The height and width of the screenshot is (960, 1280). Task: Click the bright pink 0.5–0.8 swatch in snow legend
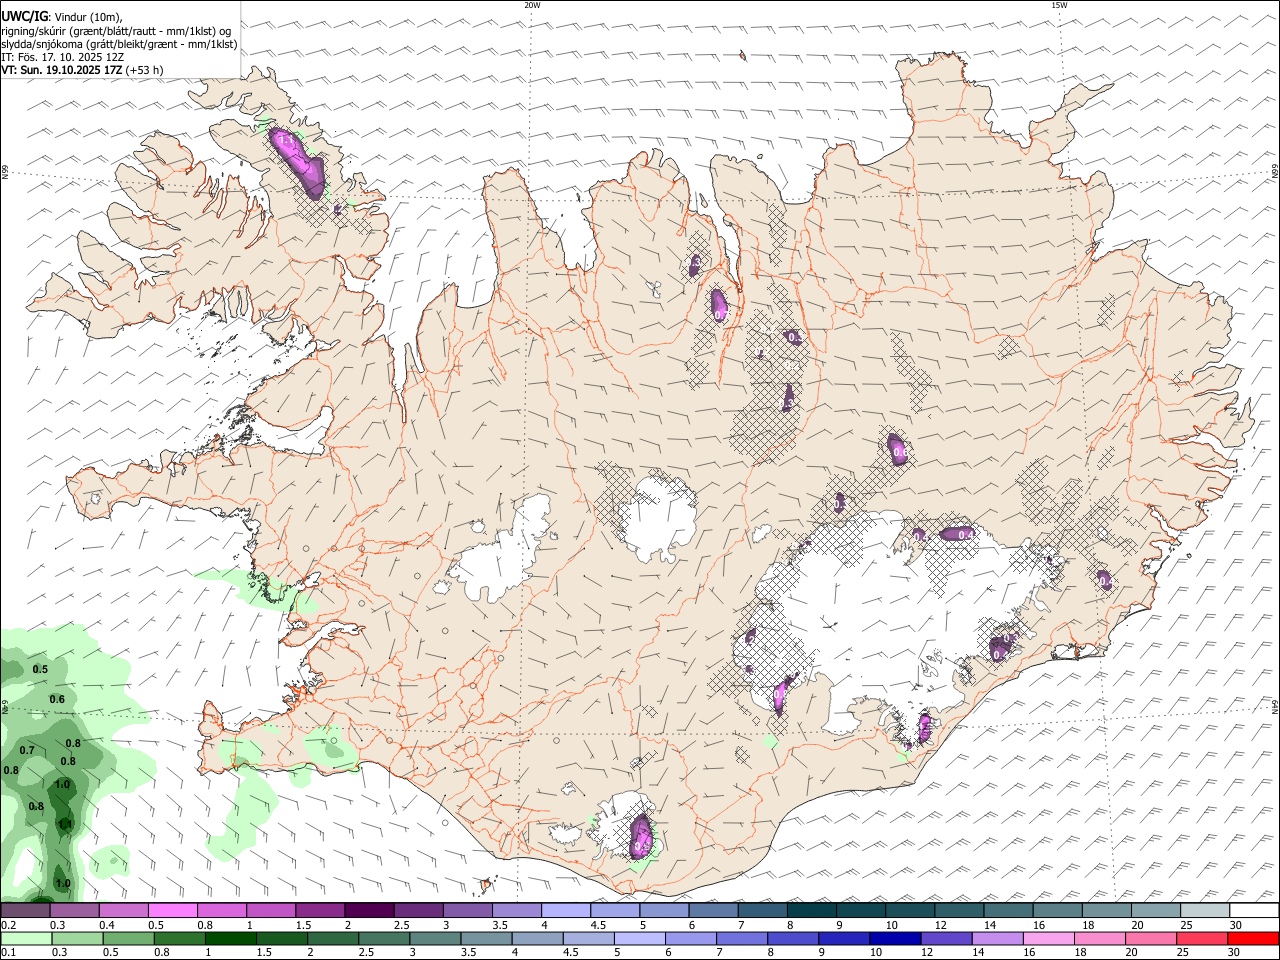(173, 911)
